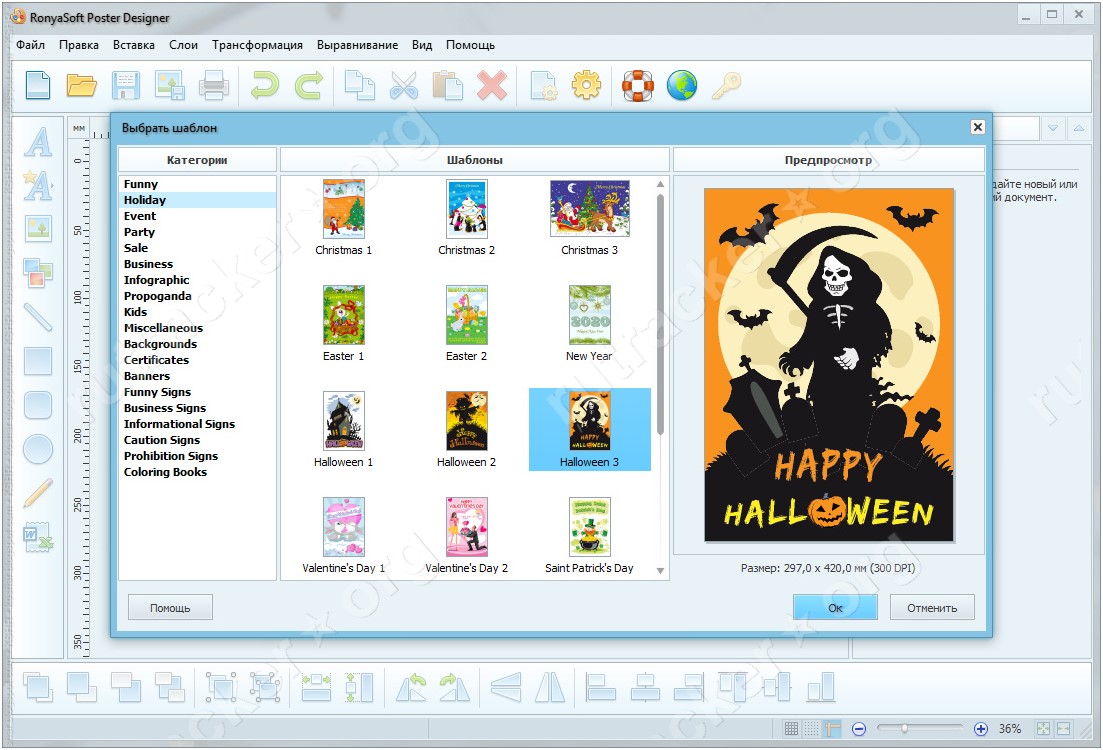Redo the last undone action
Image resolution: width=1103 pixels, height=750 pixels.
point(309,85)
